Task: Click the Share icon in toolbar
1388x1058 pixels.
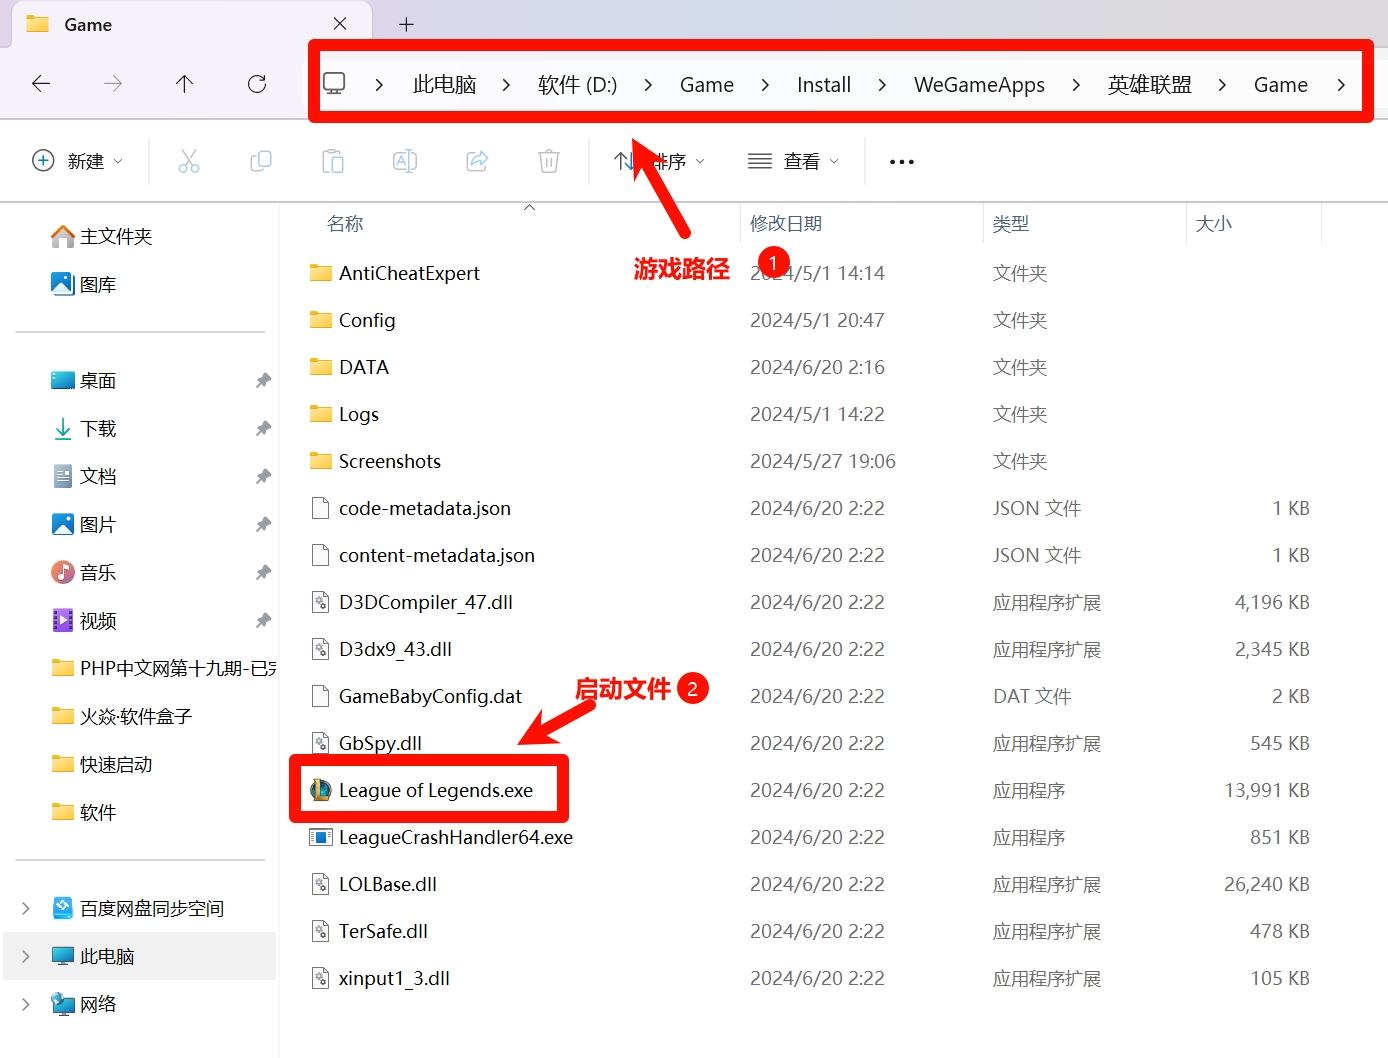Action: pos(477,161)
